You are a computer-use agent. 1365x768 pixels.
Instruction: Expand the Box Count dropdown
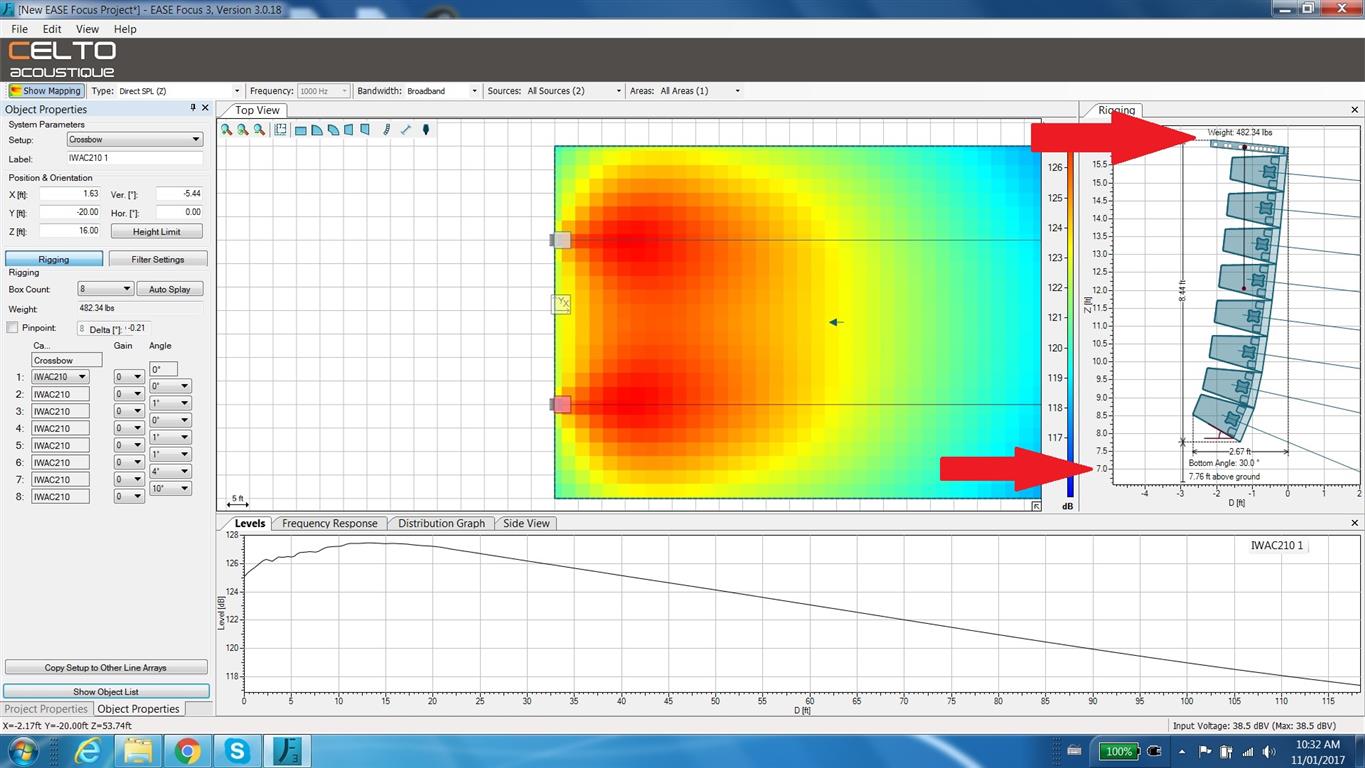(x=105, y=289)
